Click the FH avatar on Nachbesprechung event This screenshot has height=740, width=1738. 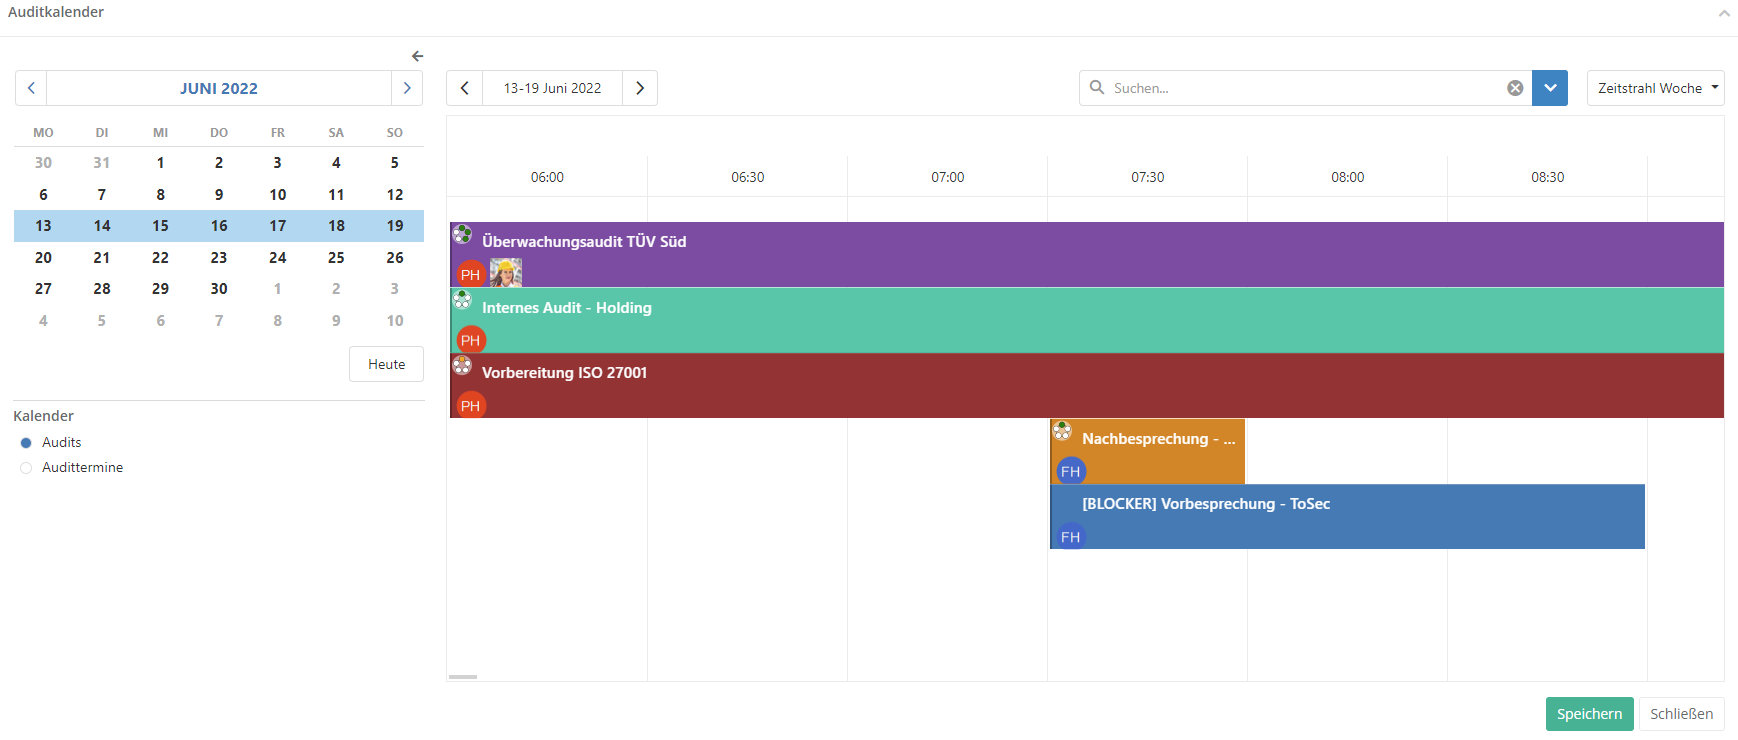tap(1070, 471)
